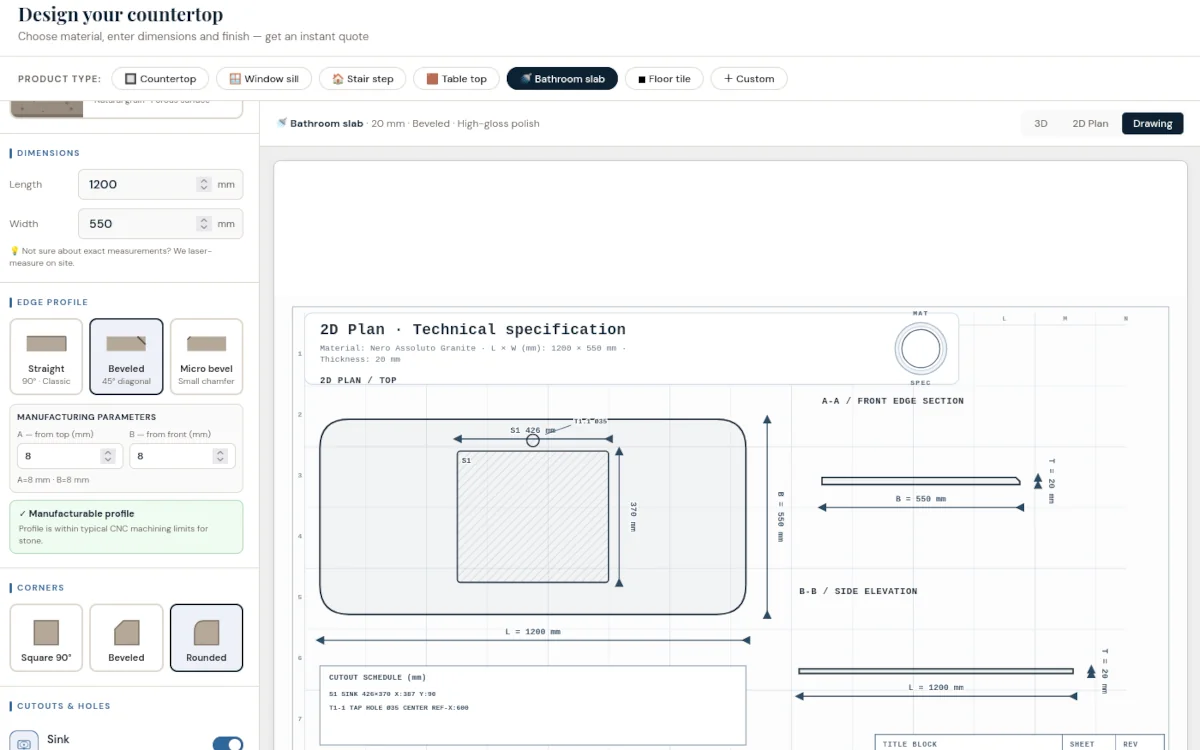
Task: Click the 'B-B / SIDE ELEVATION' heading
Action: [858, 591]
